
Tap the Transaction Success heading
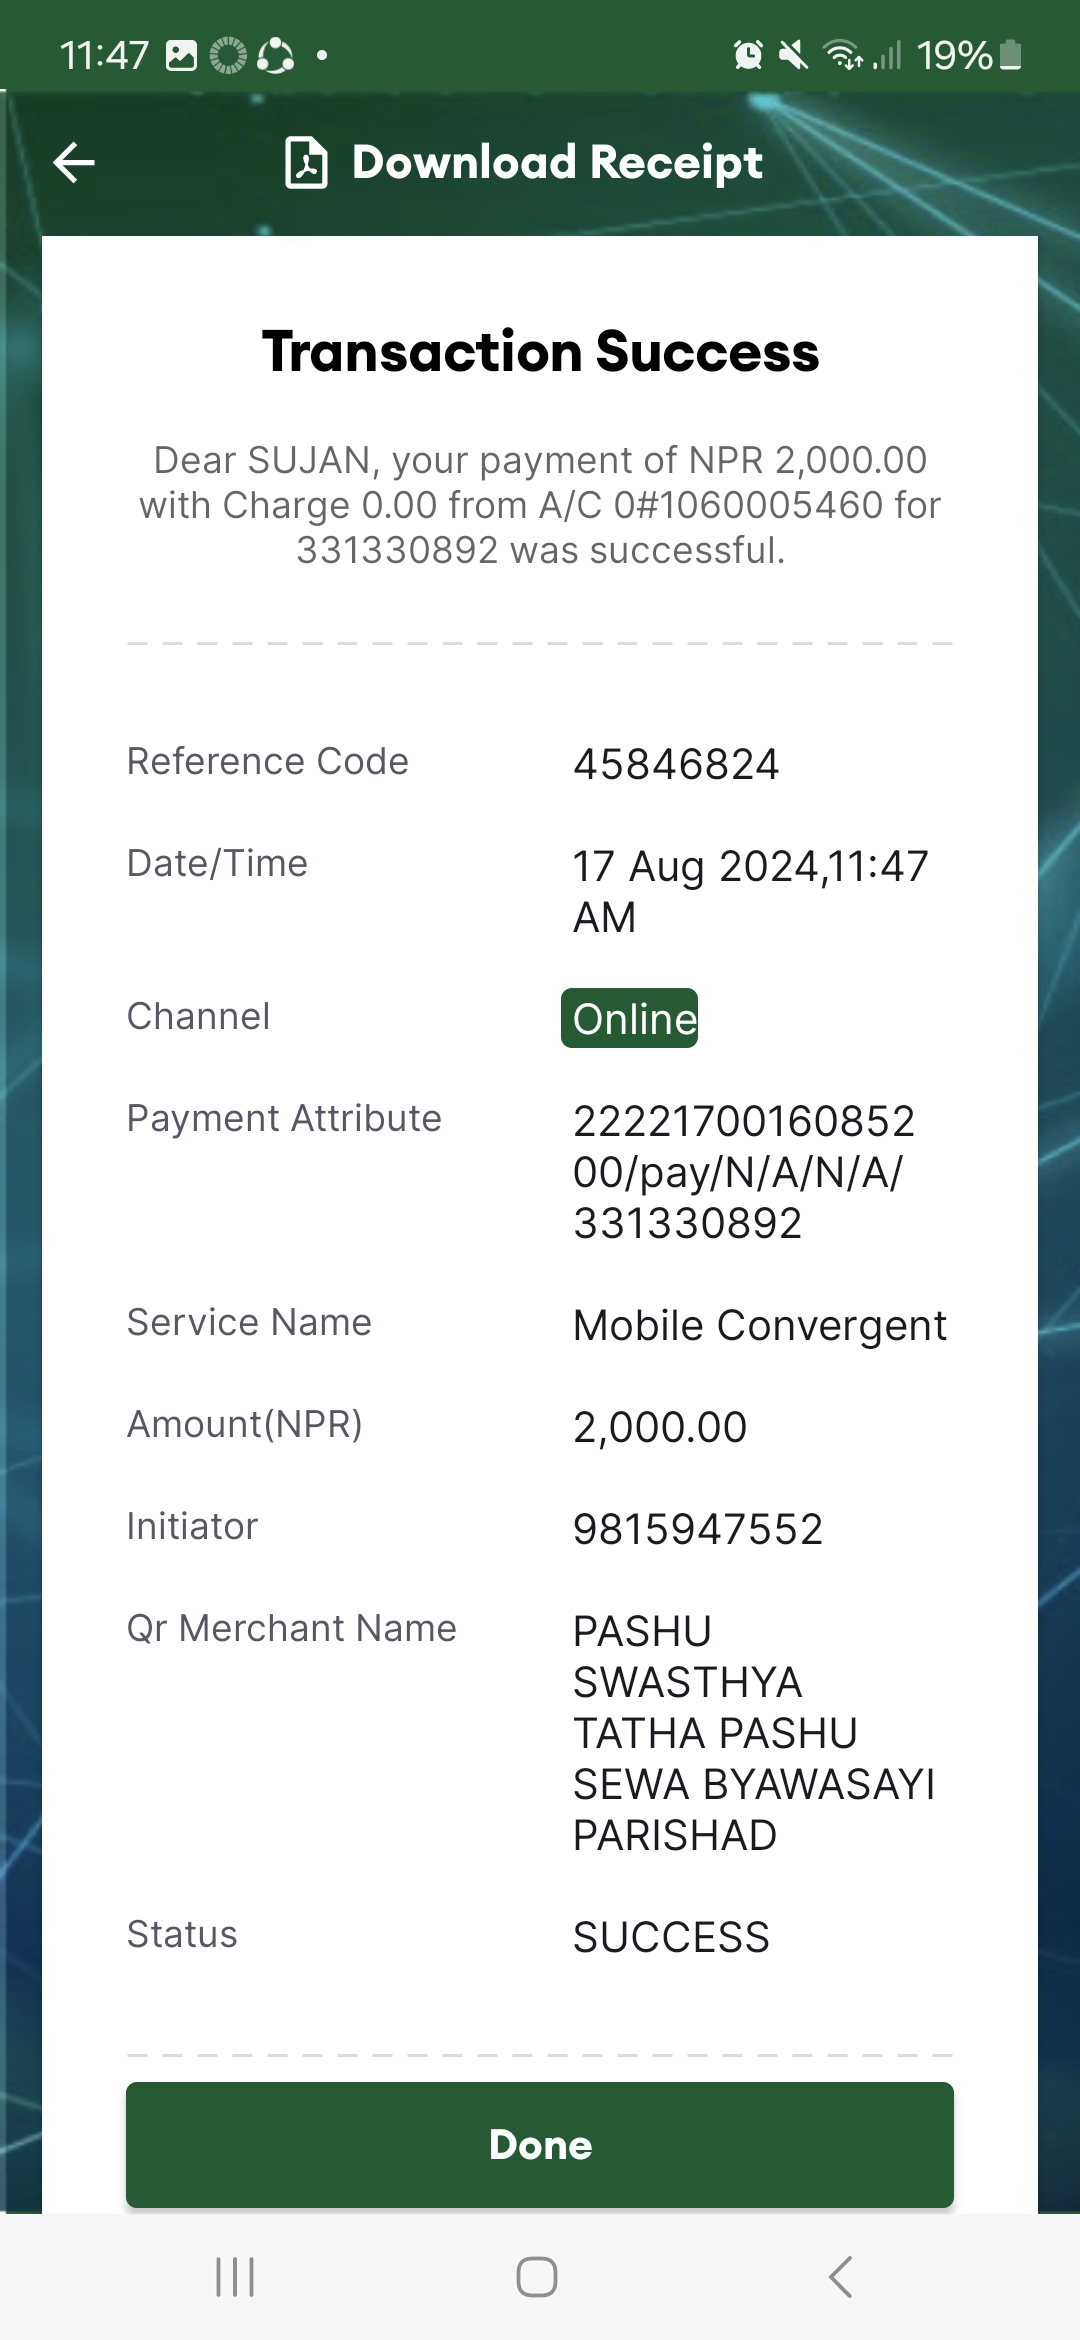pos(540,352)
